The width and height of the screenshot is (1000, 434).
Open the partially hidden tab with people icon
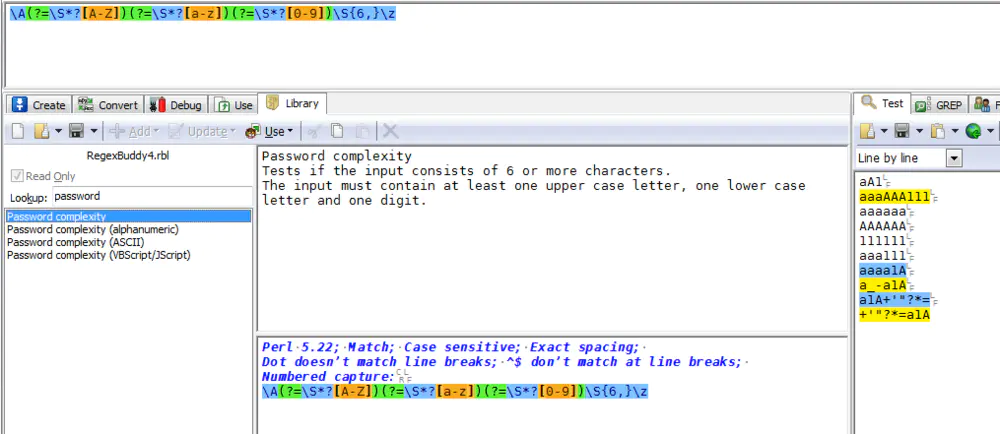(x=985, y=105)
